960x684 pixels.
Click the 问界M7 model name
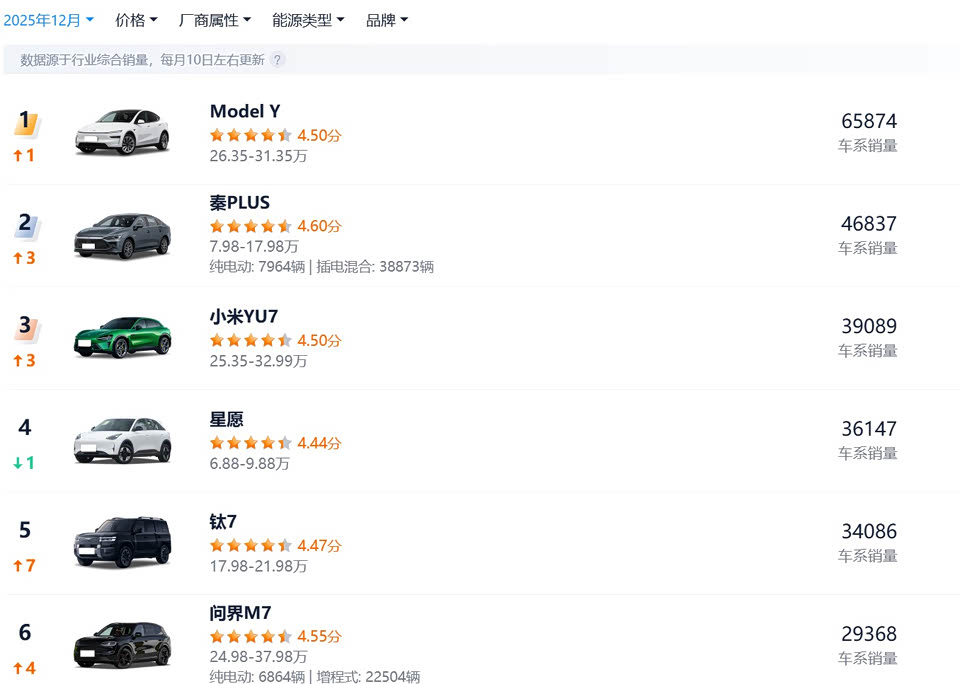[241, 613]
